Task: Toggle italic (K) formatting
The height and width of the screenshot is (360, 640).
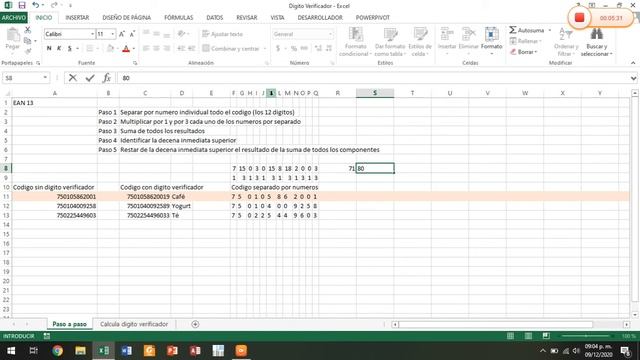Action: point(59,49)
